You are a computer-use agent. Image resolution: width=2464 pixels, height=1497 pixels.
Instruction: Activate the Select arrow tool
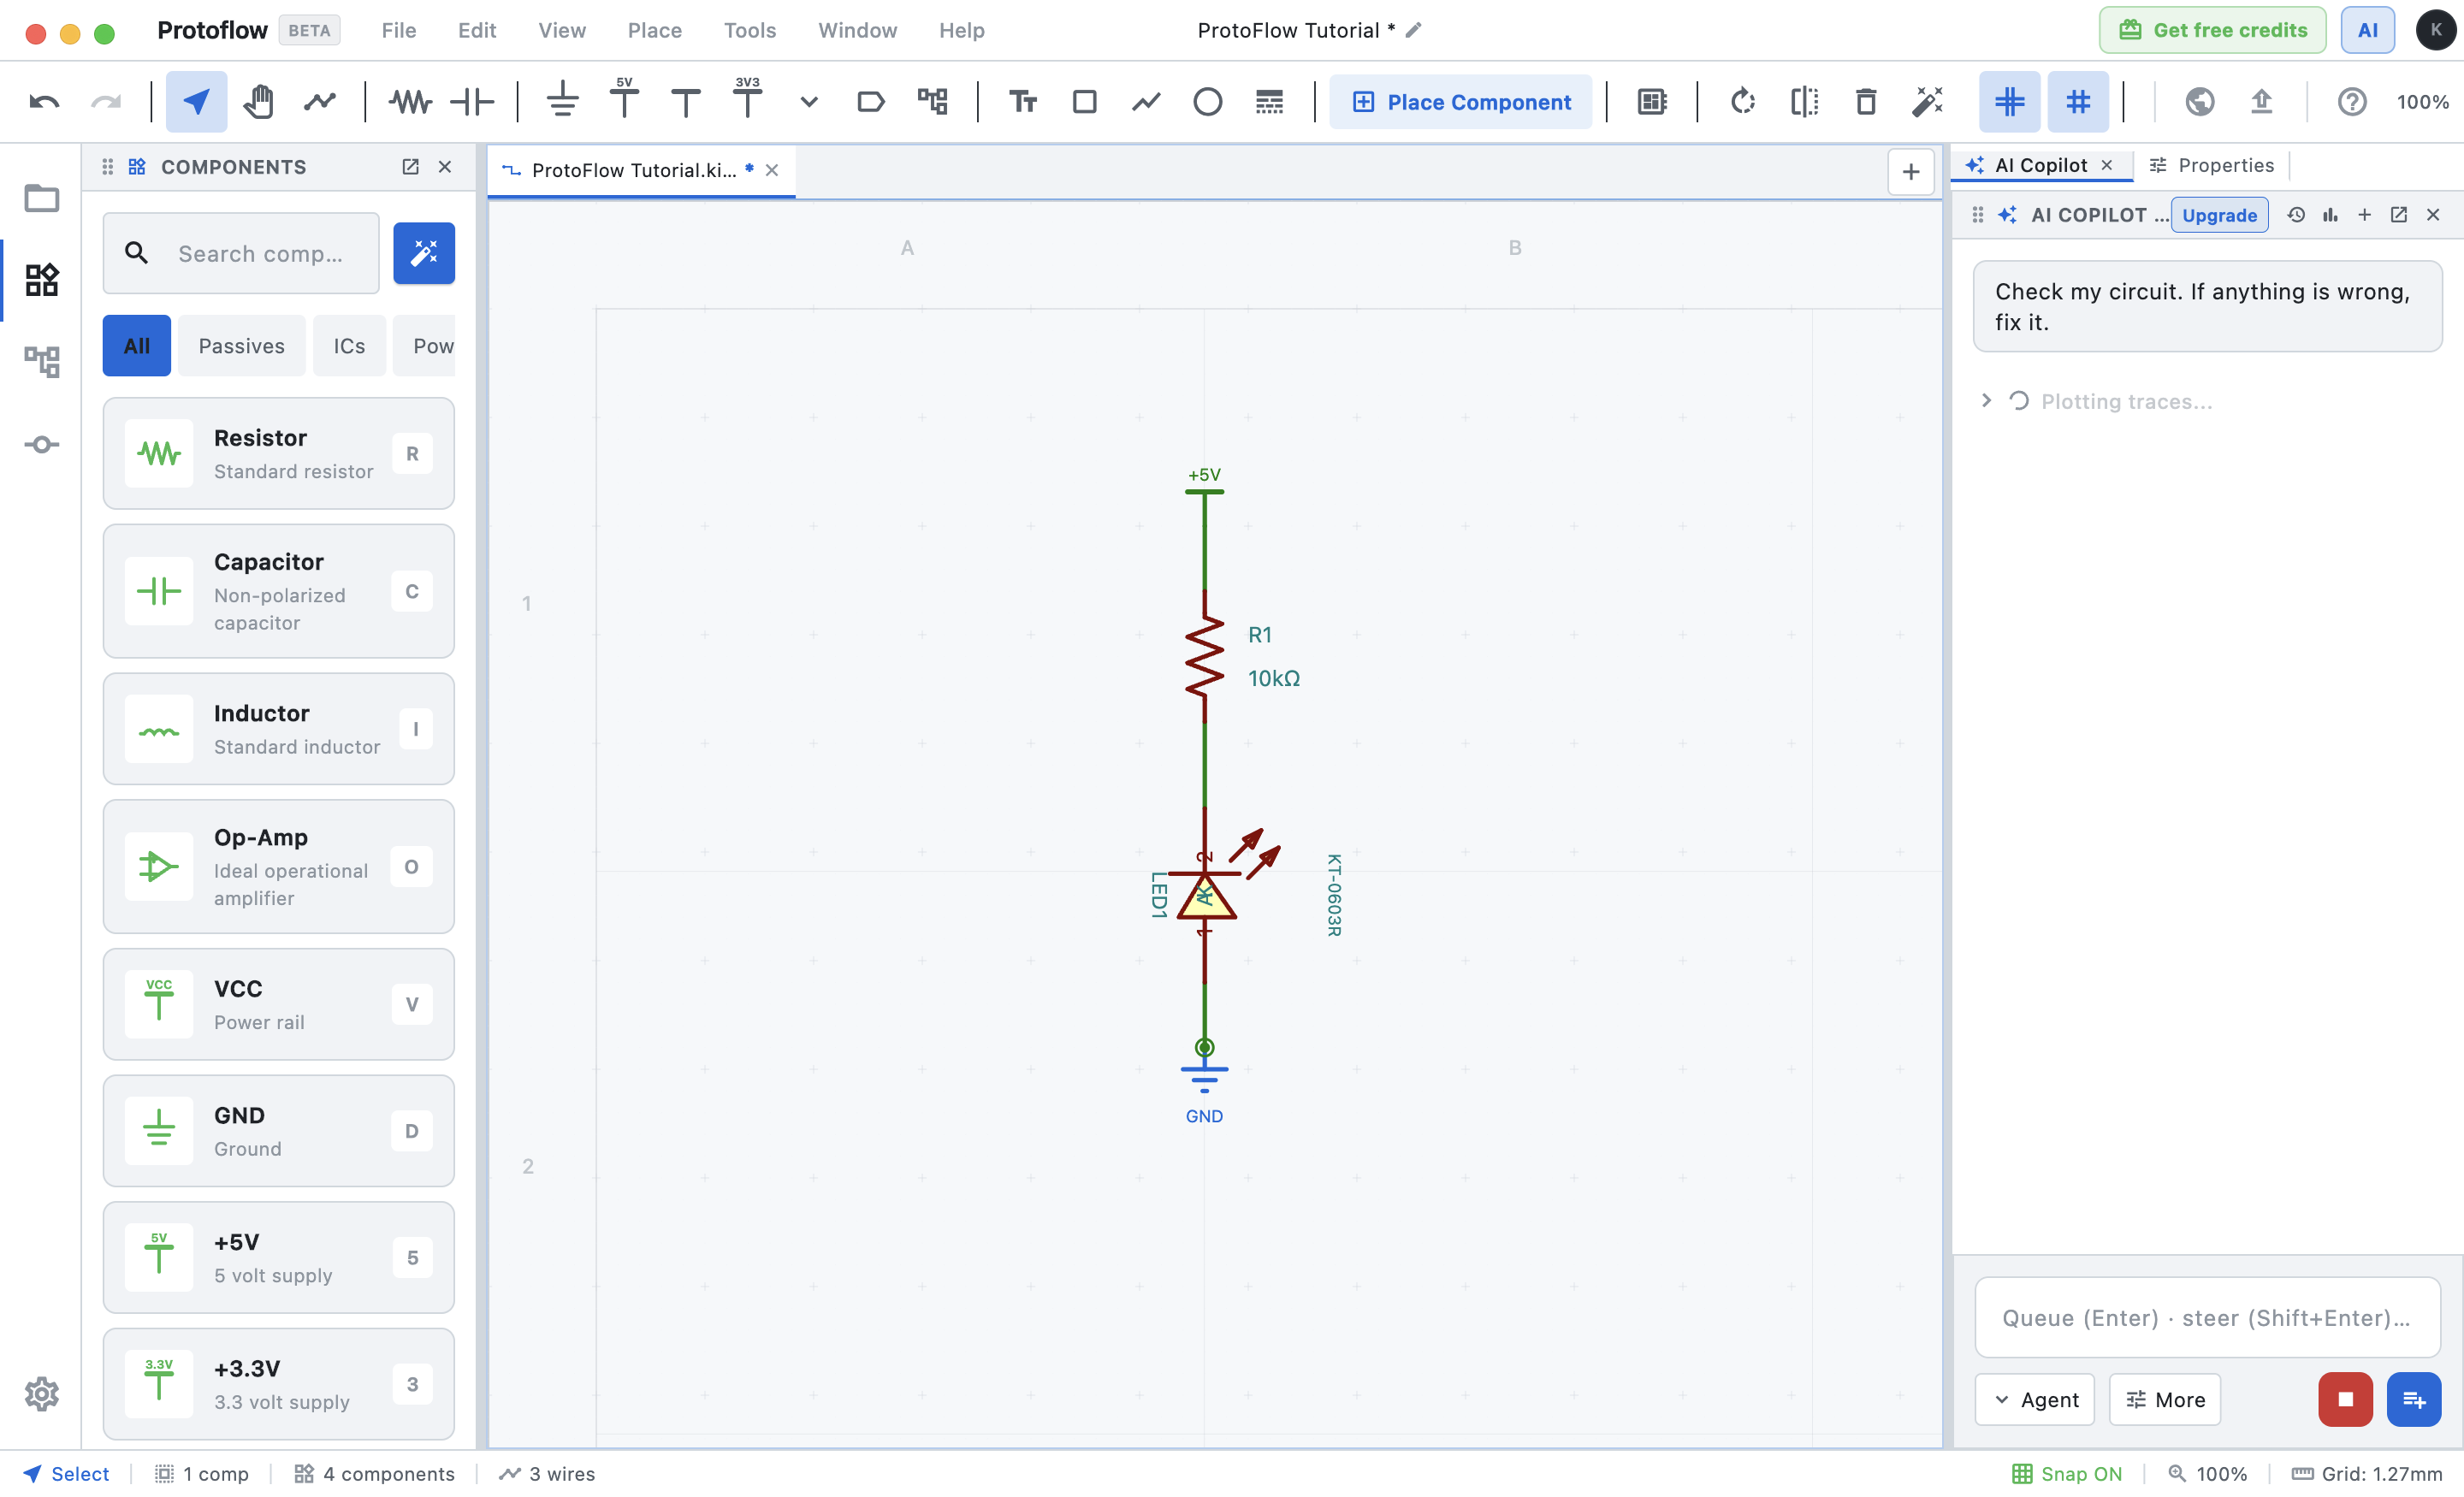(196, 102)
